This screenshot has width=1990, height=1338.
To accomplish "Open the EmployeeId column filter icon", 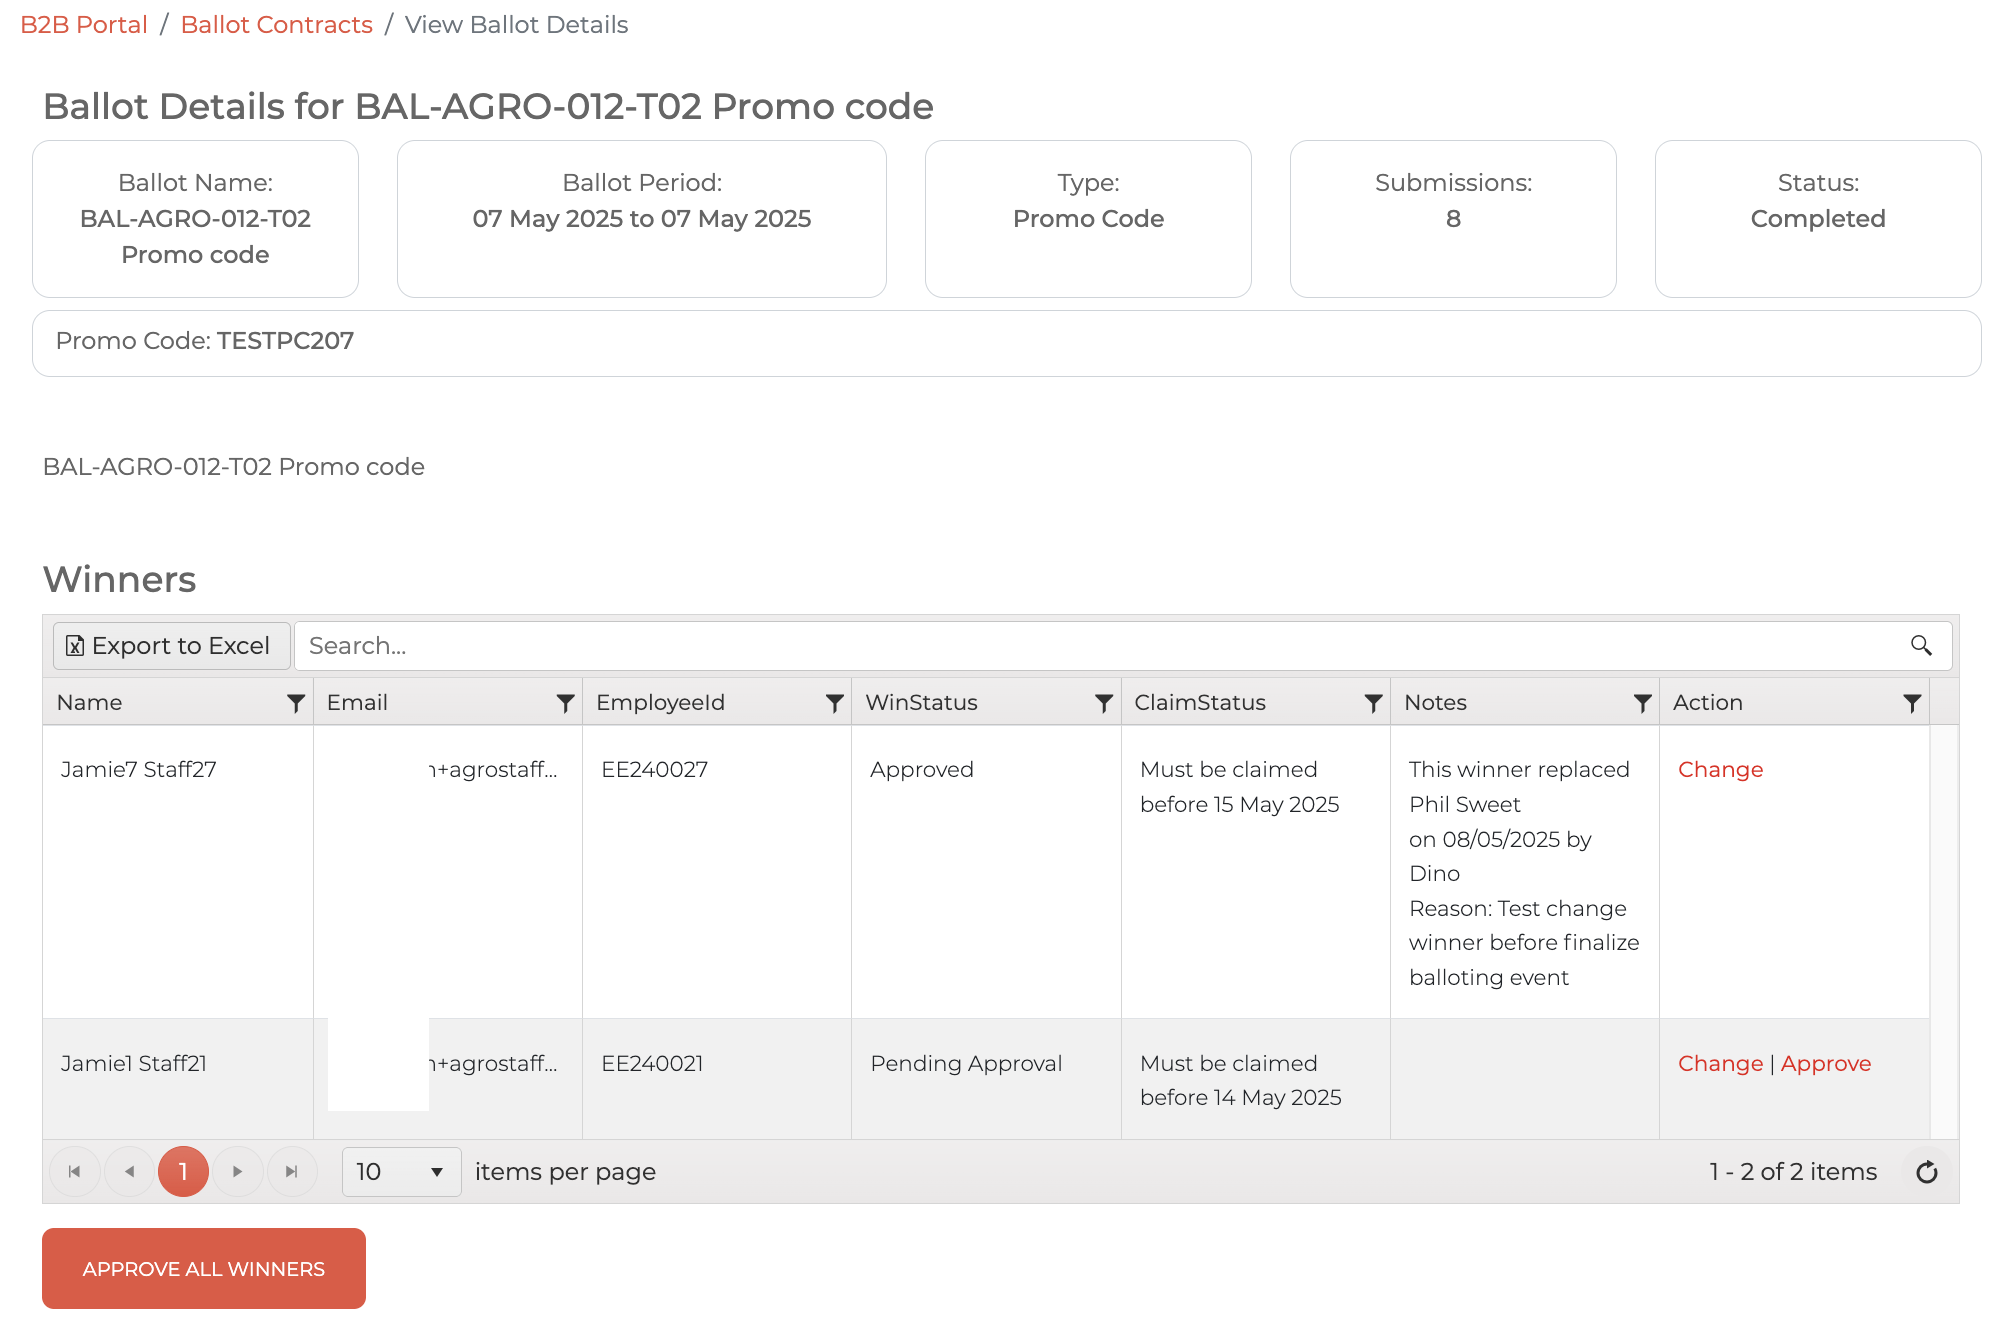I will pos(834,703).
